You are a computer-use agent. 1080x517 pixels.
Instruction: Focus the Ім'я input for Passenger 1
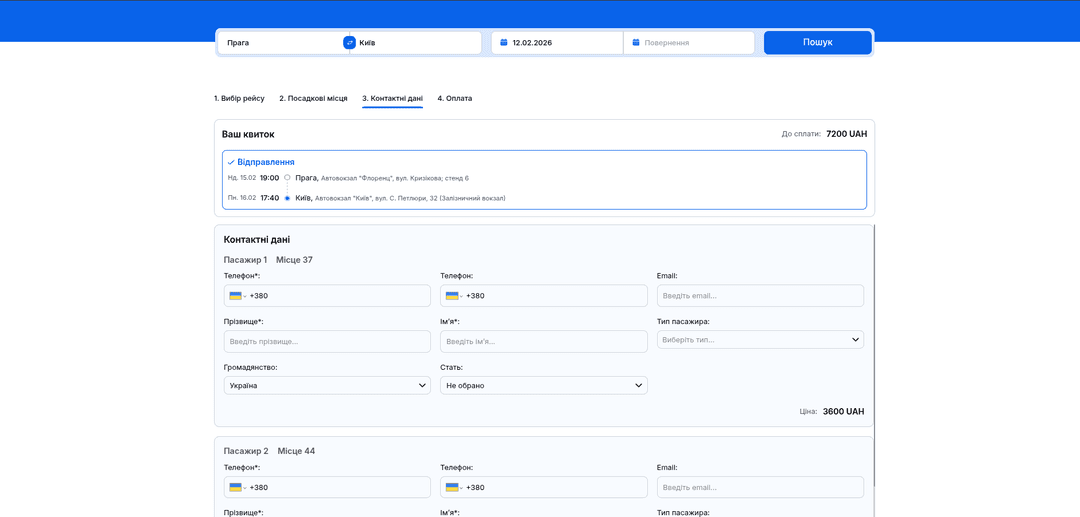pyautogui.click(x=543, y=342)
